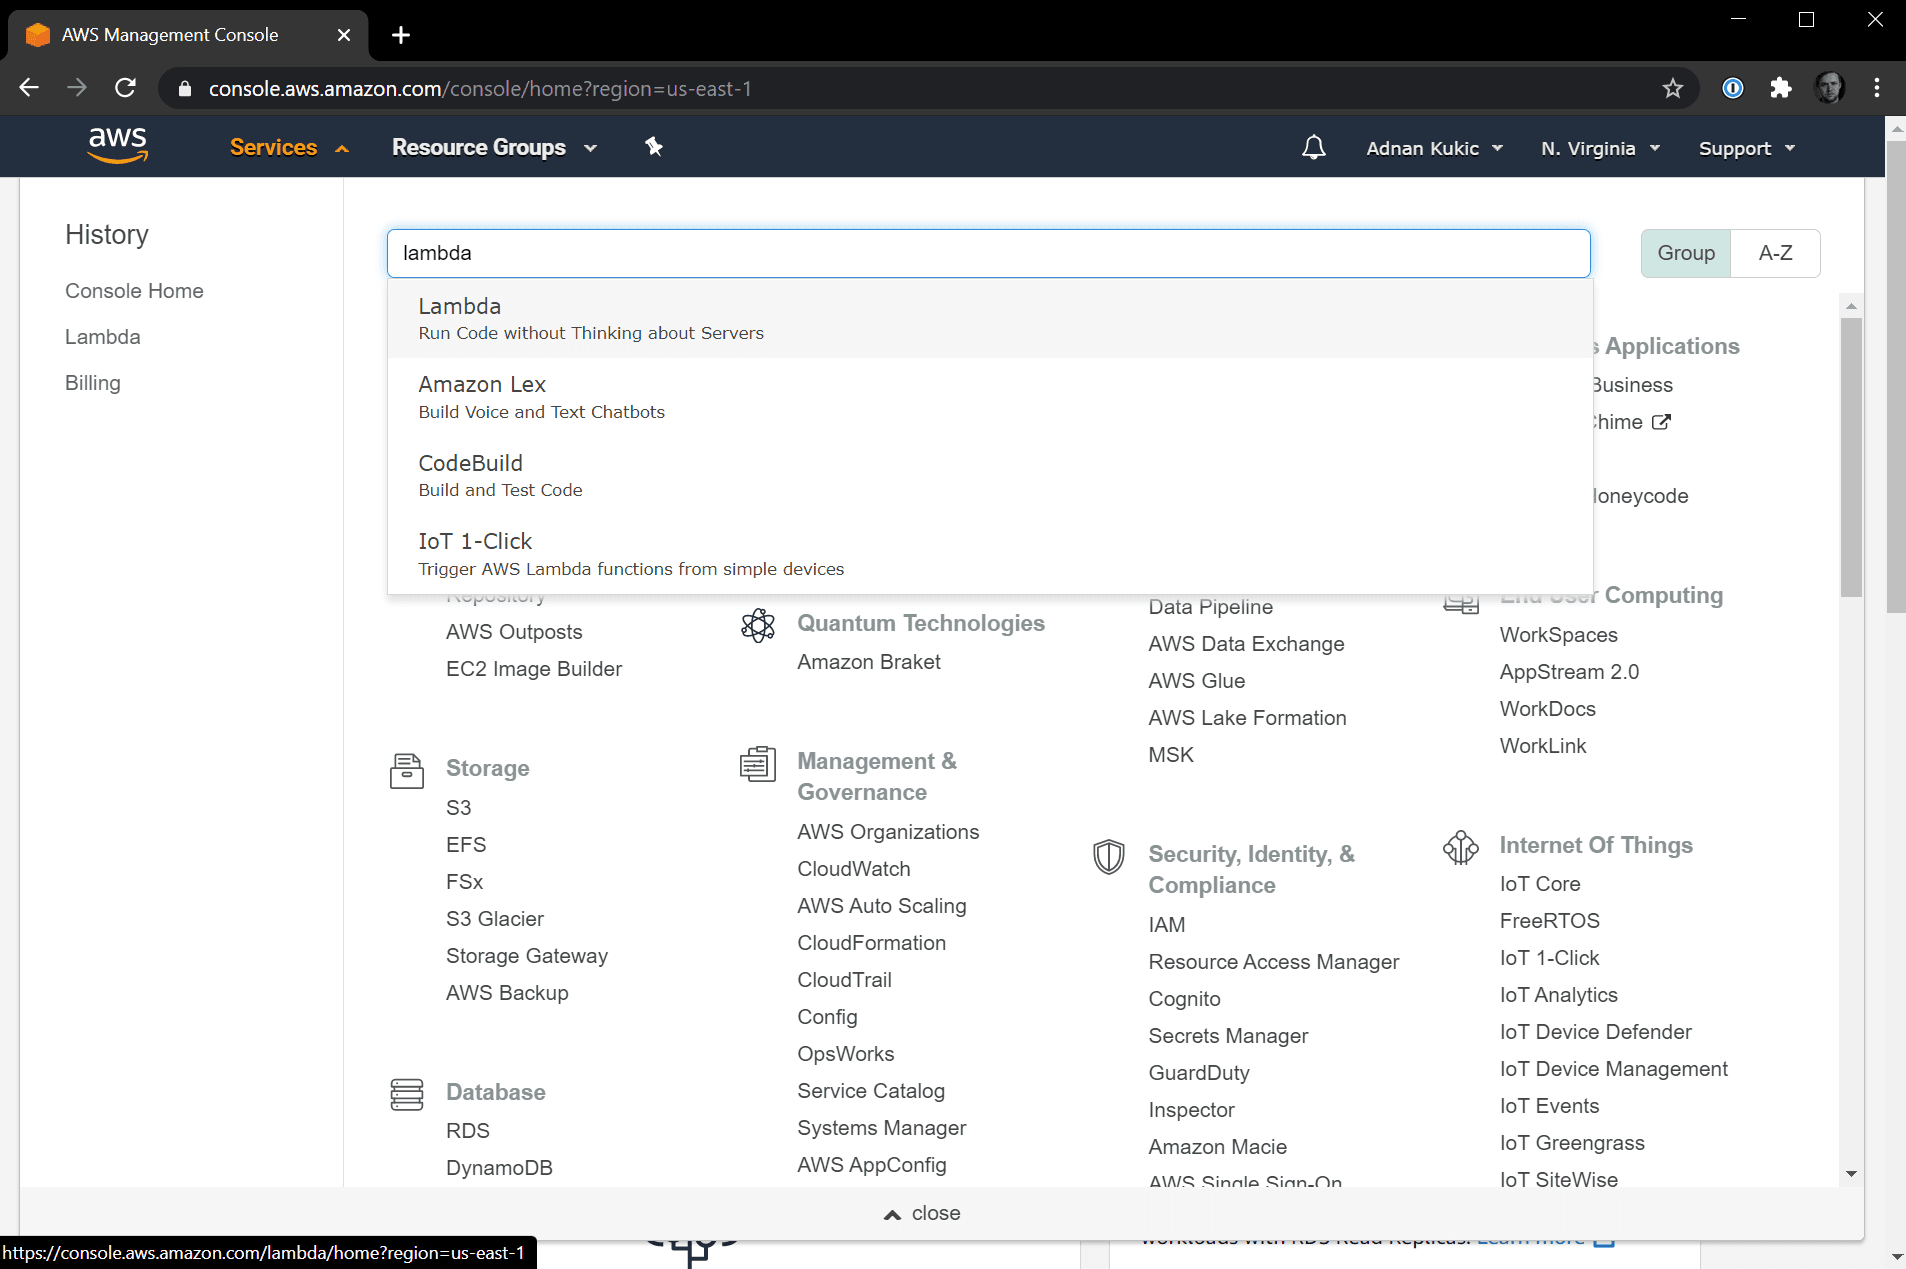Click the pin shortcuts icon in navbar
This screenshot has height=1269, width=1906.
pos(654,147)
